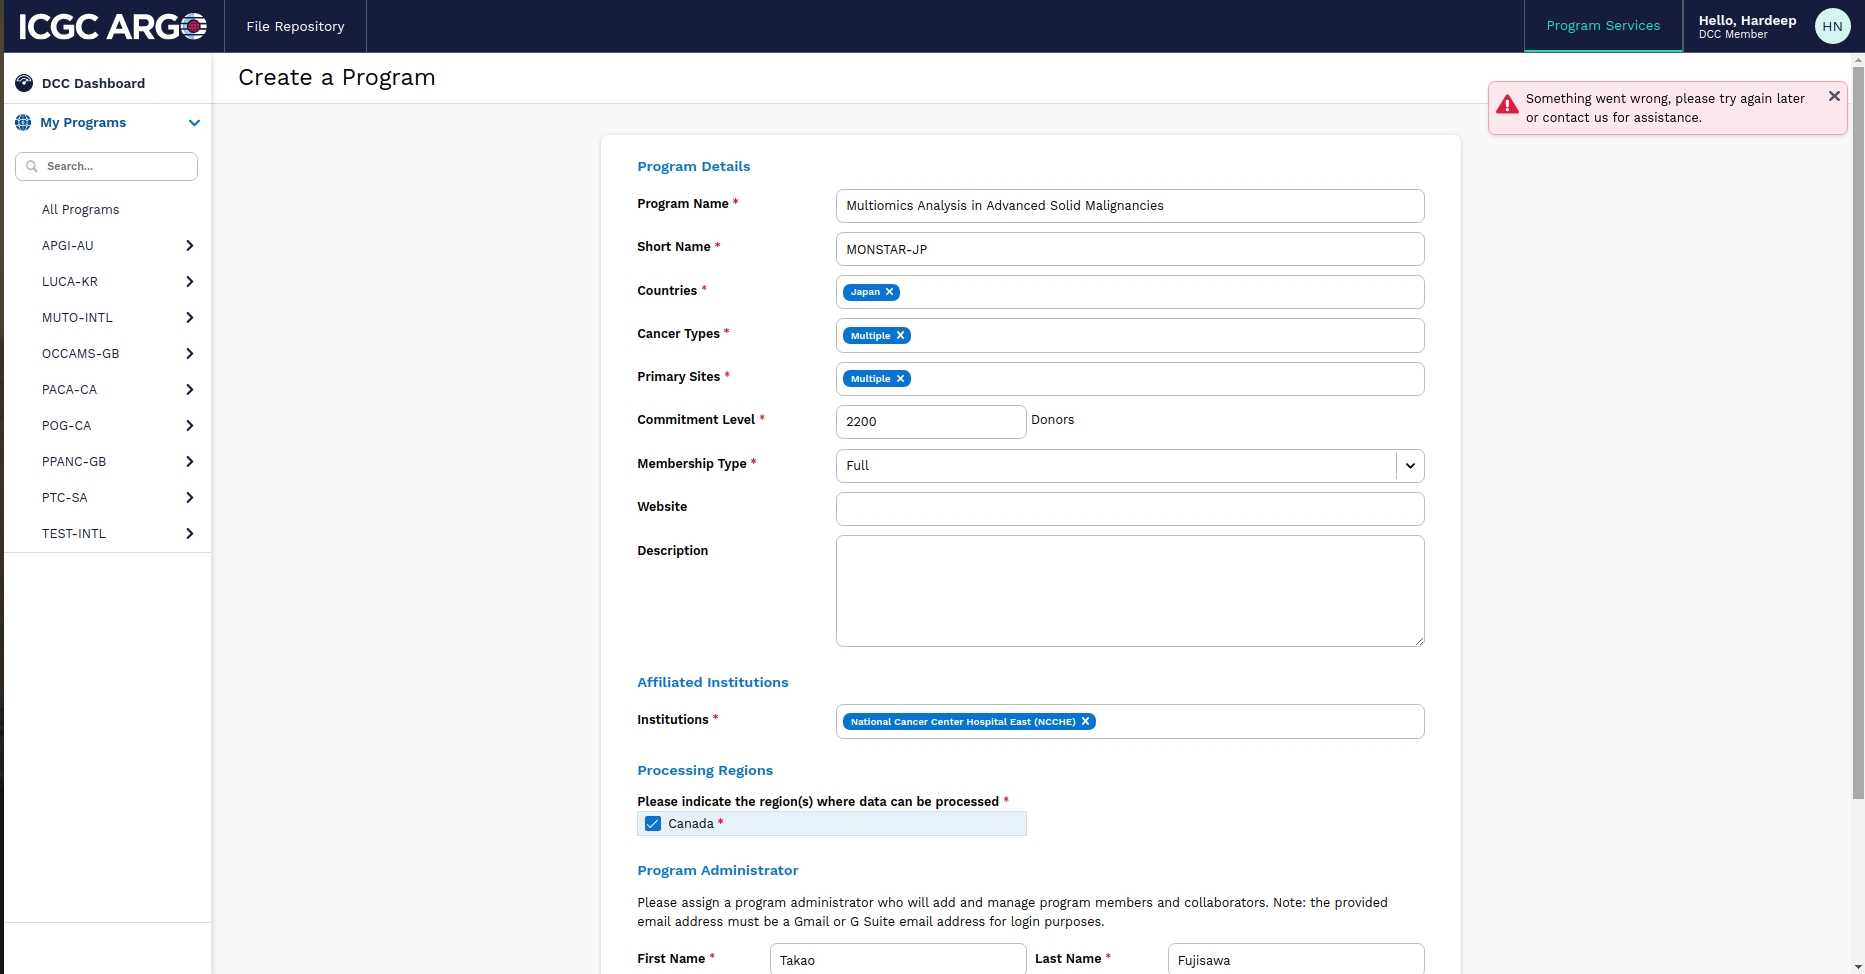The height and width of the screenshot is (974, 1865).
Task: Click the Website input field
Action: [x=1129, y=508]
